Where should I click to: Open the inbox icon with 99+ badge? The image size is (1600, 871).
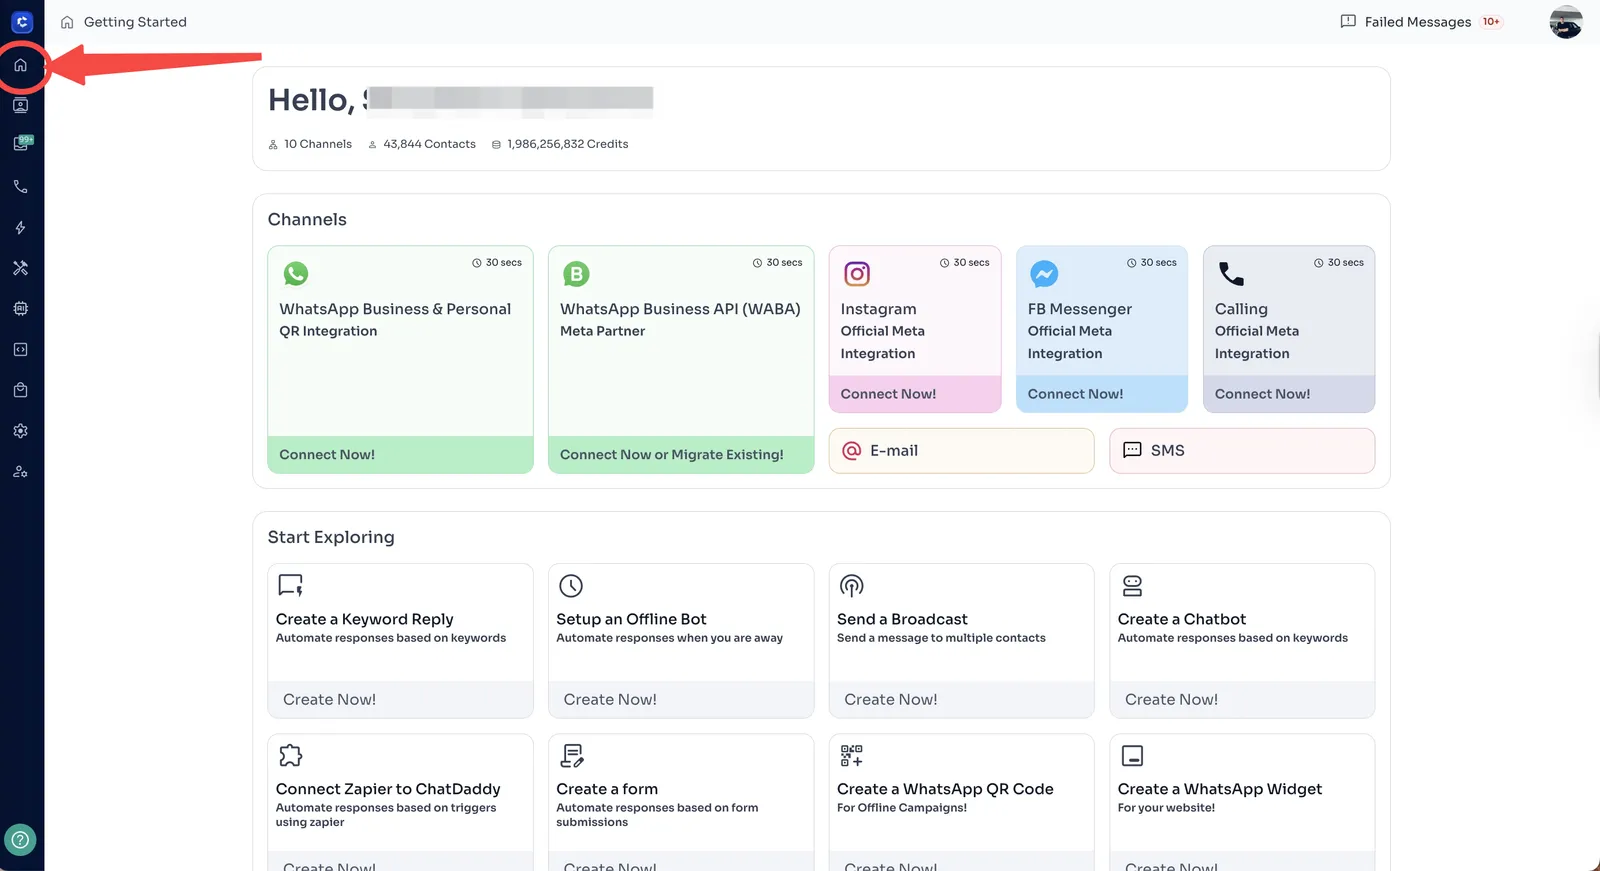point(21,144)
